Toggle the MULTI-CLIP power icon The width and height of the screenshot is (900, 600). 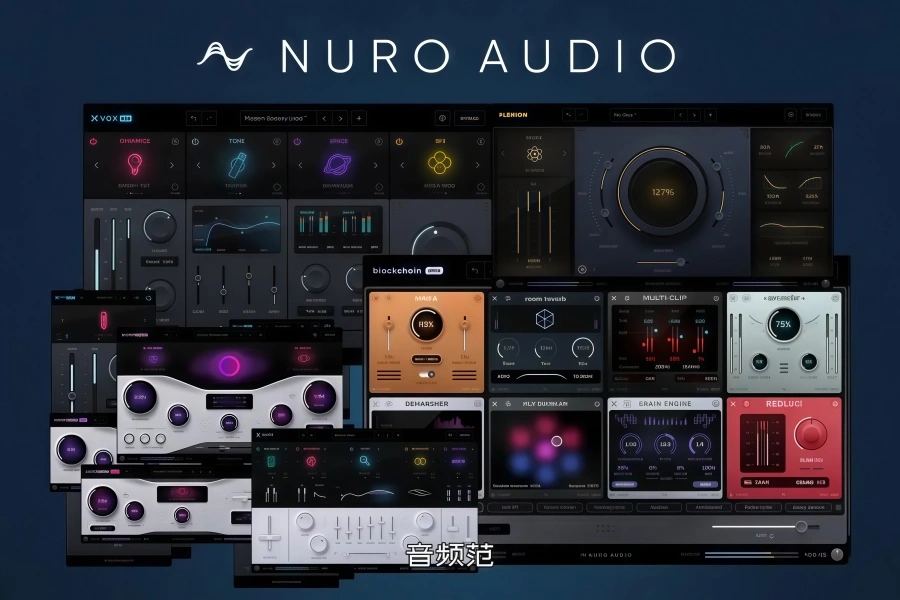(x=716, y=299)
